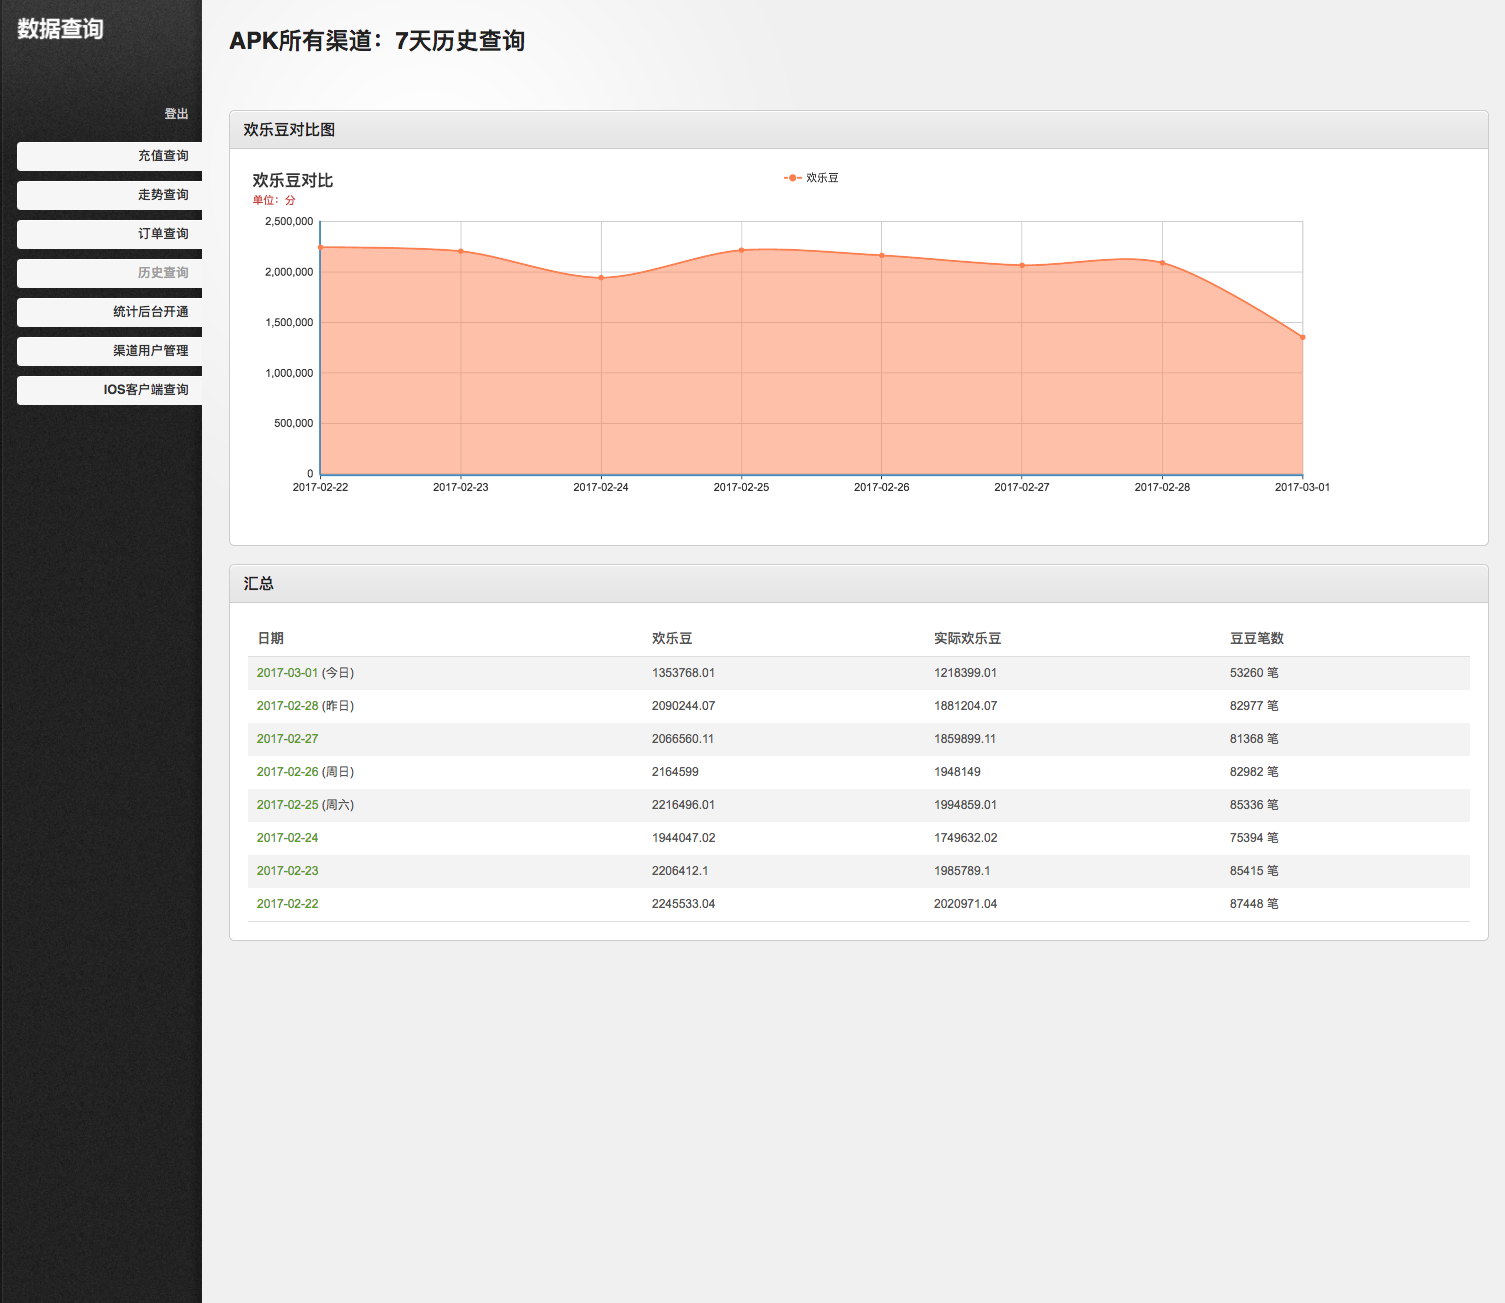The height and width of the screenshot is (1303, 1505).
Task: Open the 2017-02-25 date link in table
Action: [x=287, y=805]
